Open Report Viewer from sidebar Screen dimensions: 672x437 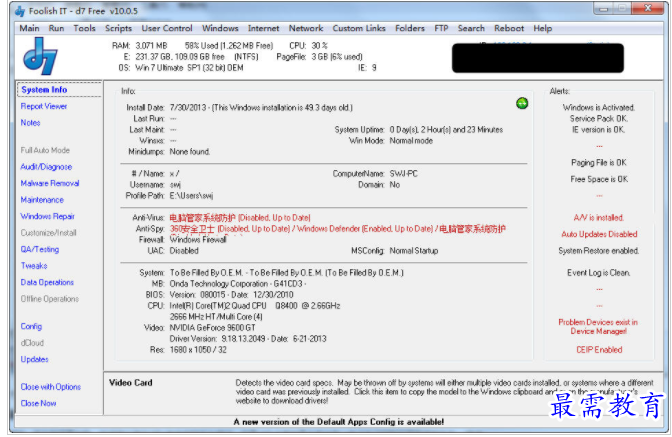(44, 106)
